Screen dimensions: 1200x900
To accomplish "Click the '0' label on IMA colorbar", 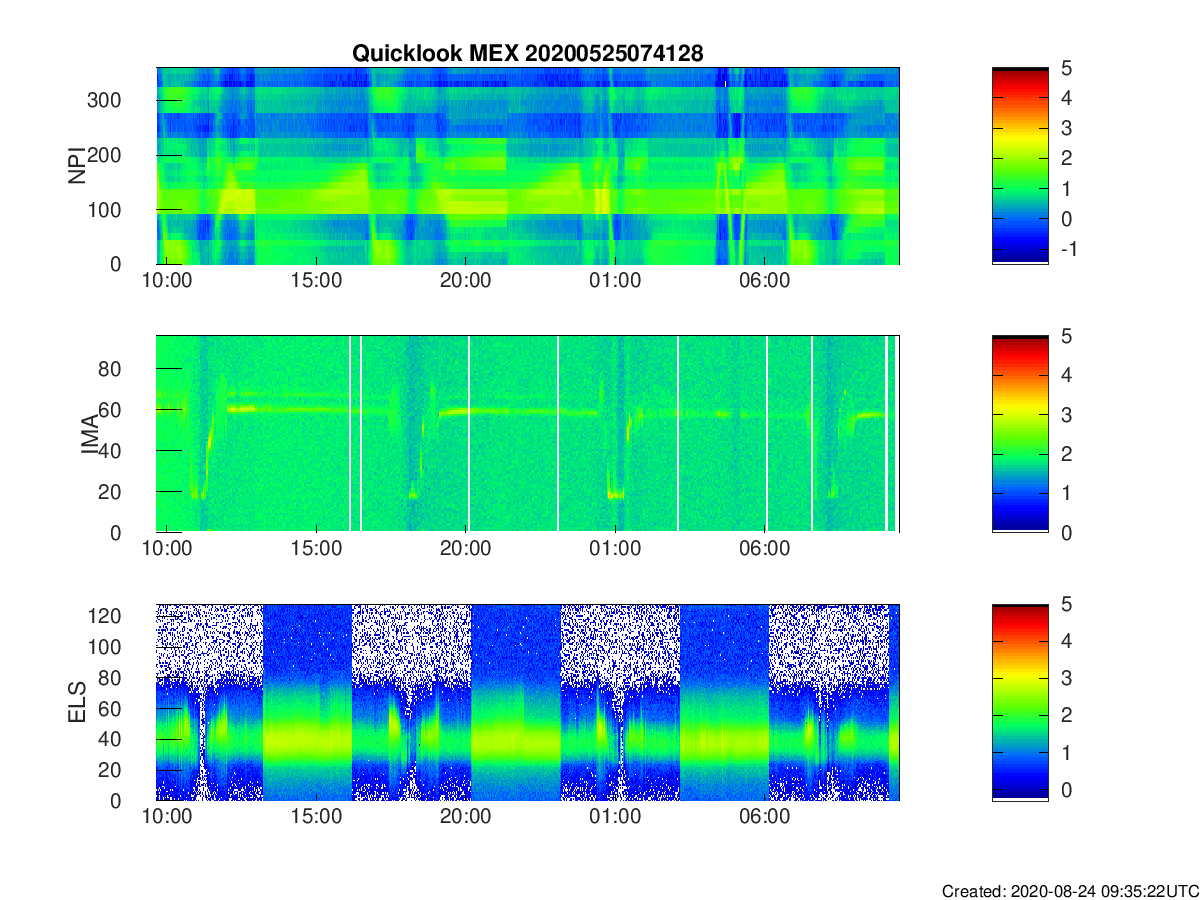I will [1065, 532].
